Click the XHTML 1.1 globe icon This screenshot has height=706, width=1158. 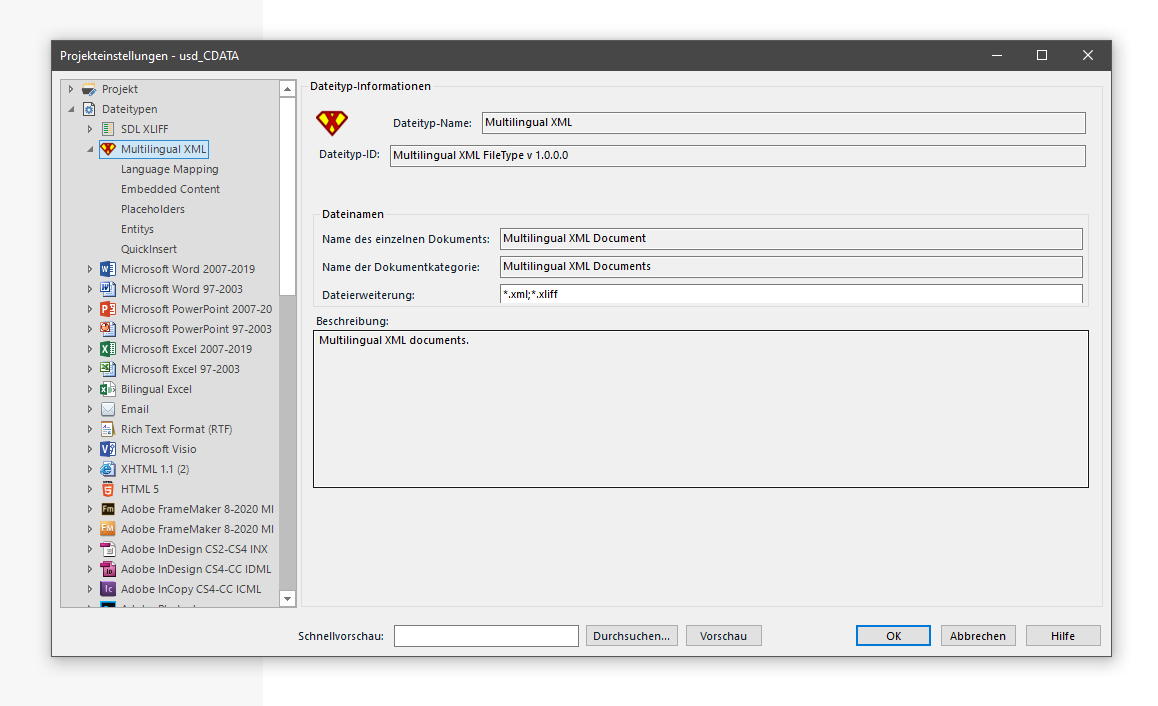pos(108,469)
